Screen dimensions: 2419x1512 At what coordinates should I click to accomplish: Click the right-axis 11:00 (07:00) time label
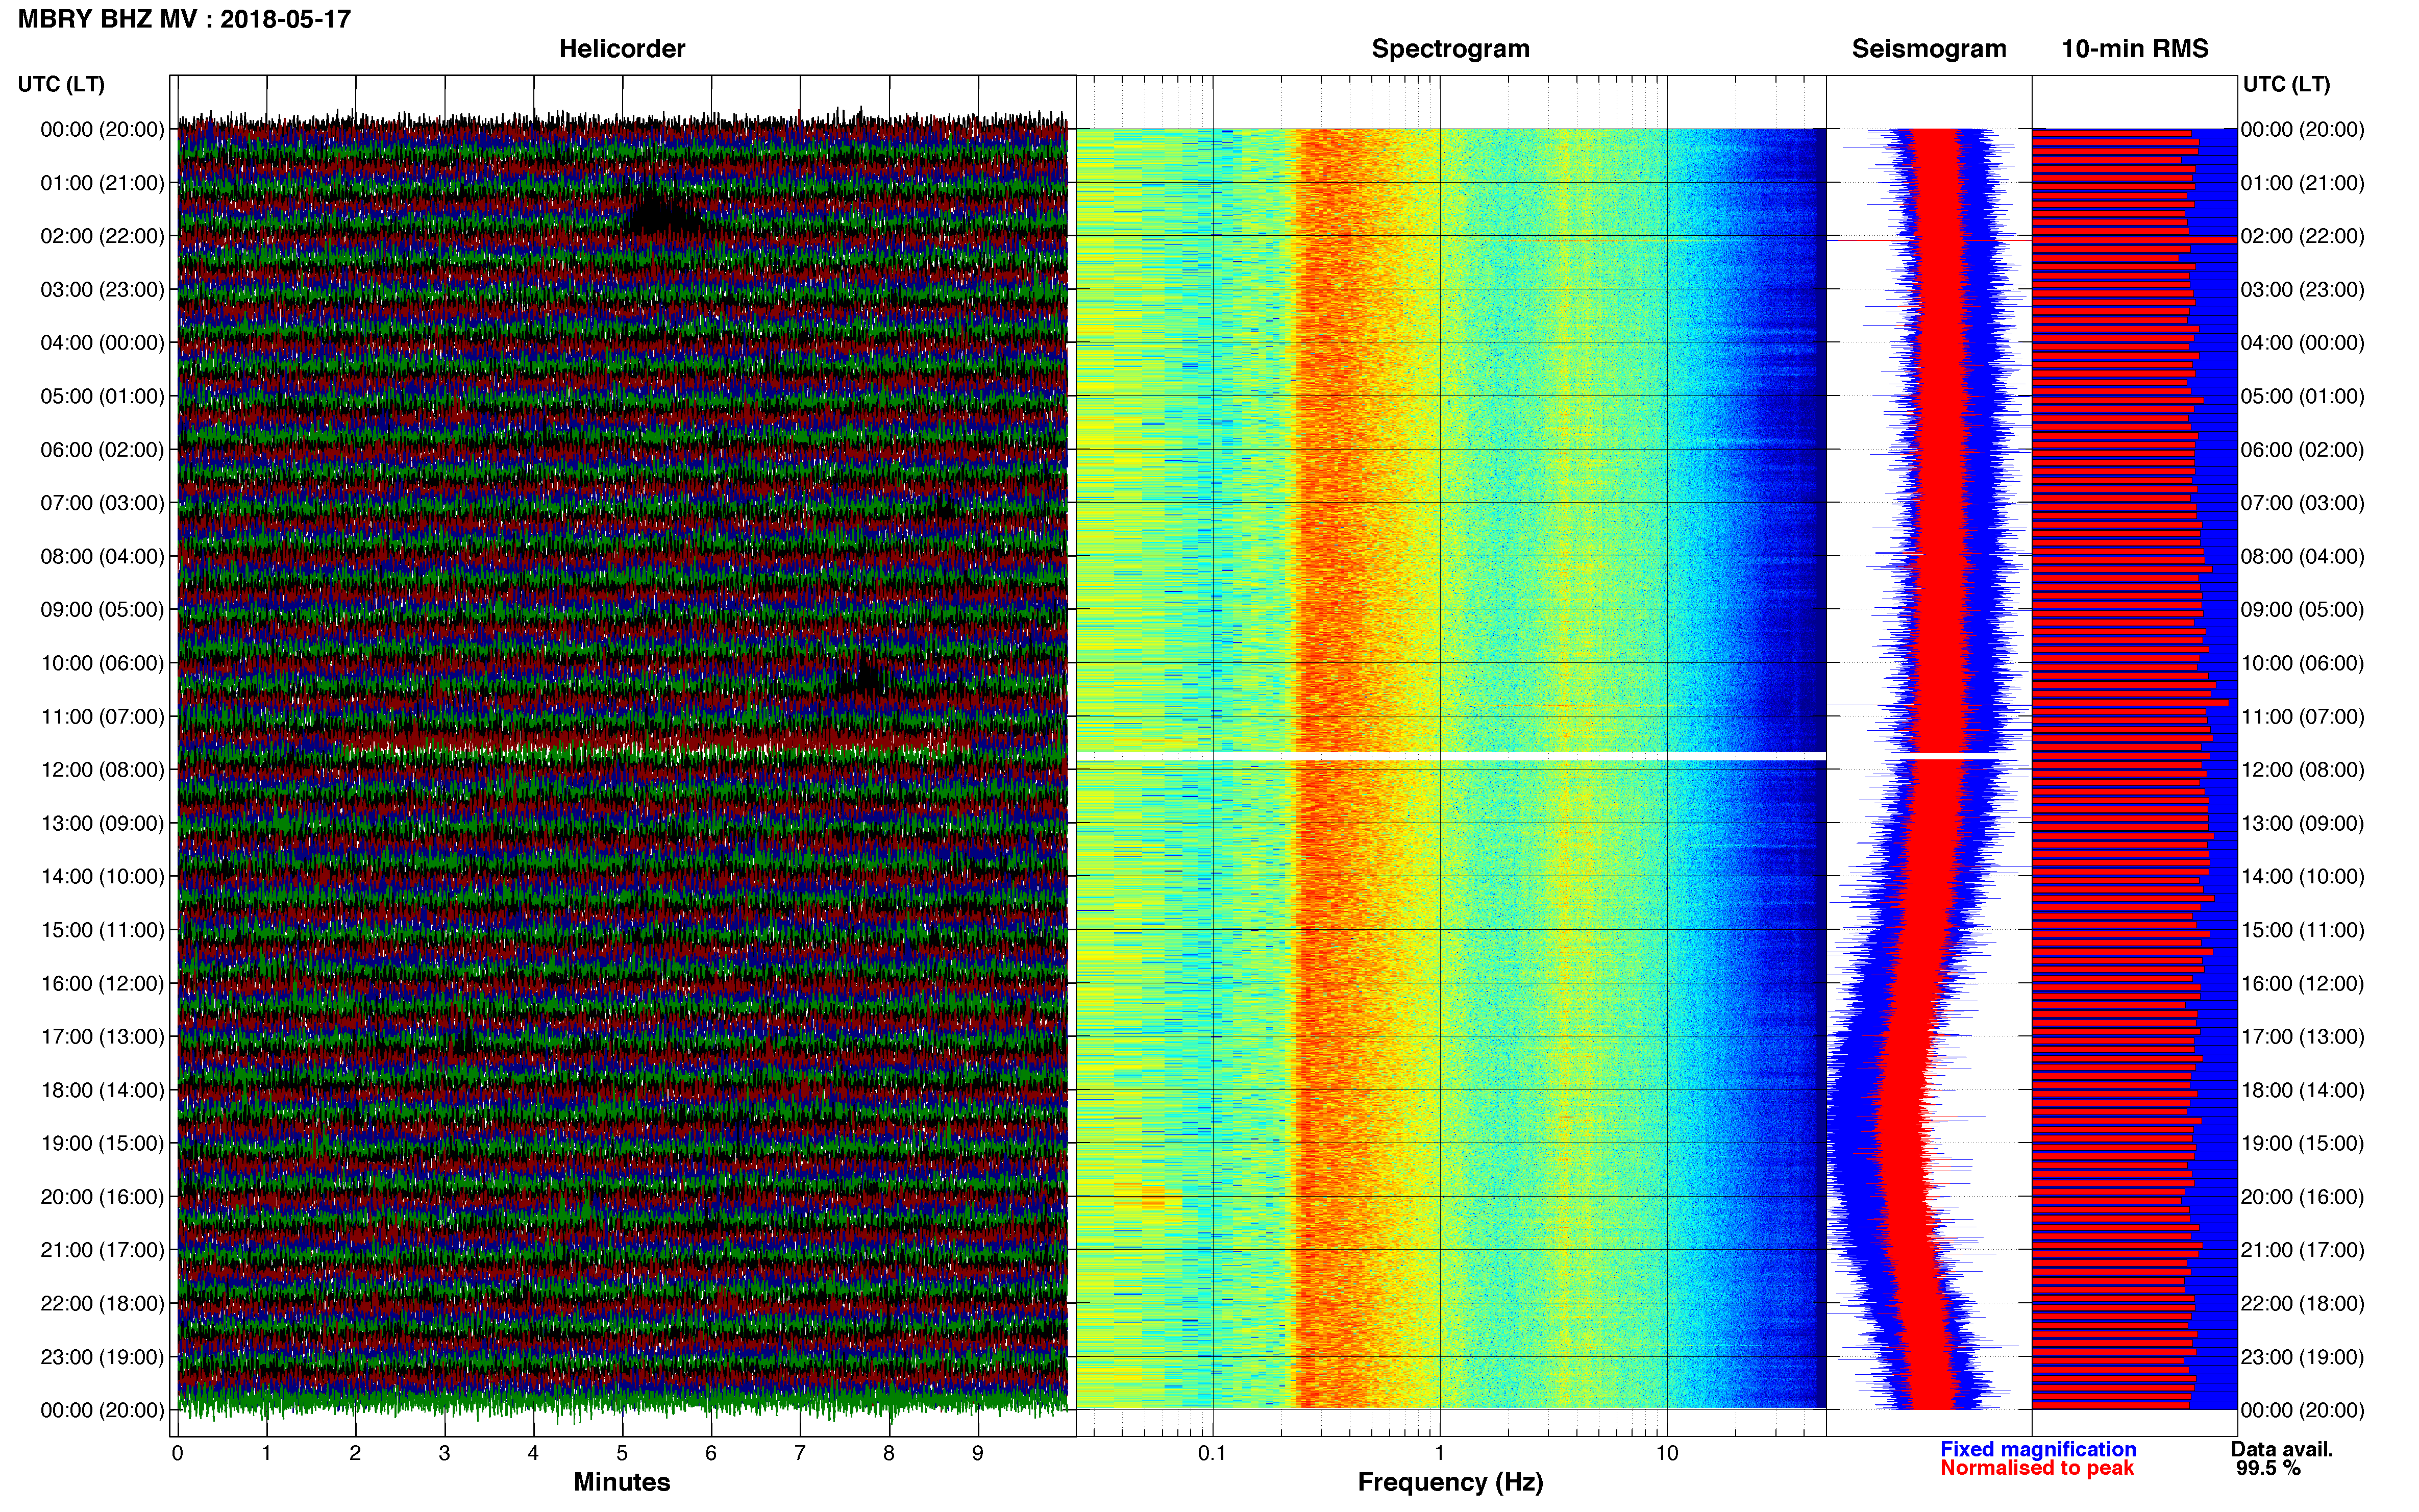(x=2303, y=716)
